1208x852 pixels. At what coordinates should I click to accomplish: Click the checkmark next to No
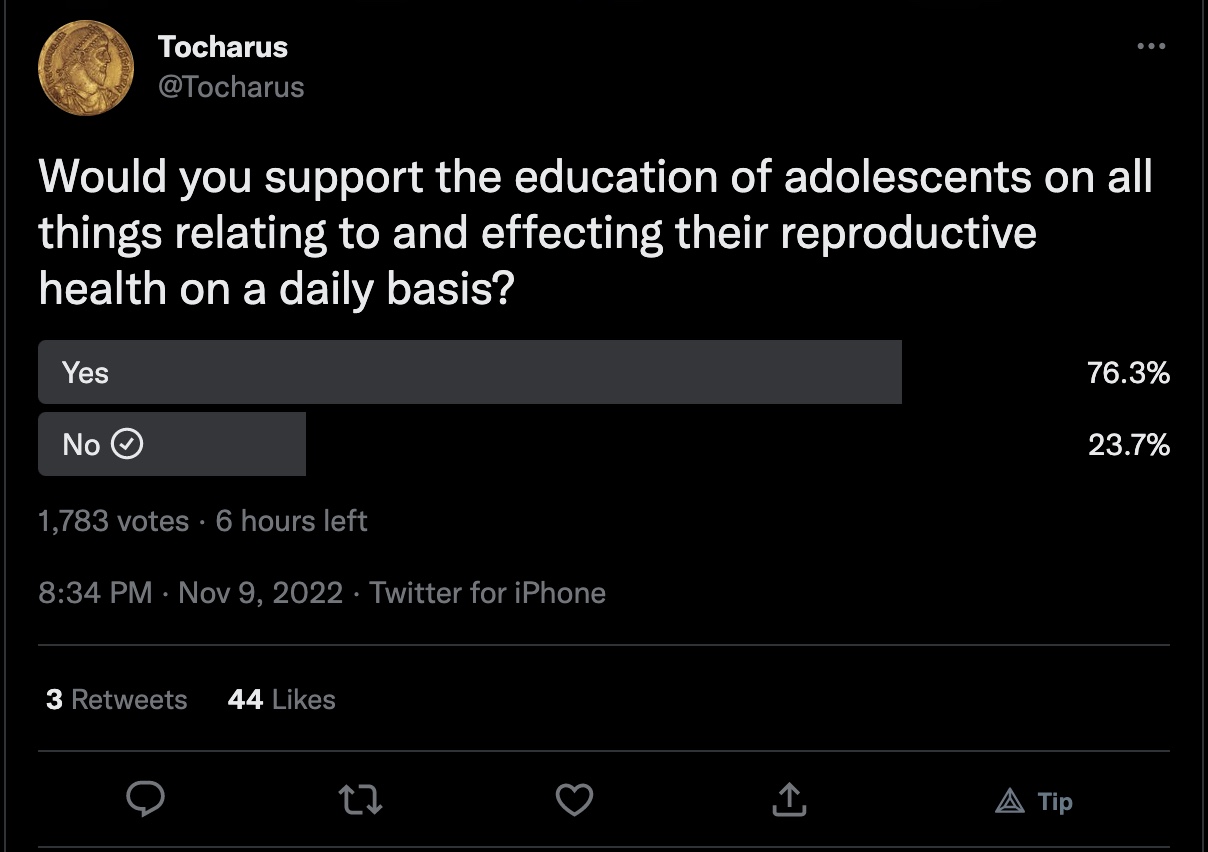[x=126, y=444]
